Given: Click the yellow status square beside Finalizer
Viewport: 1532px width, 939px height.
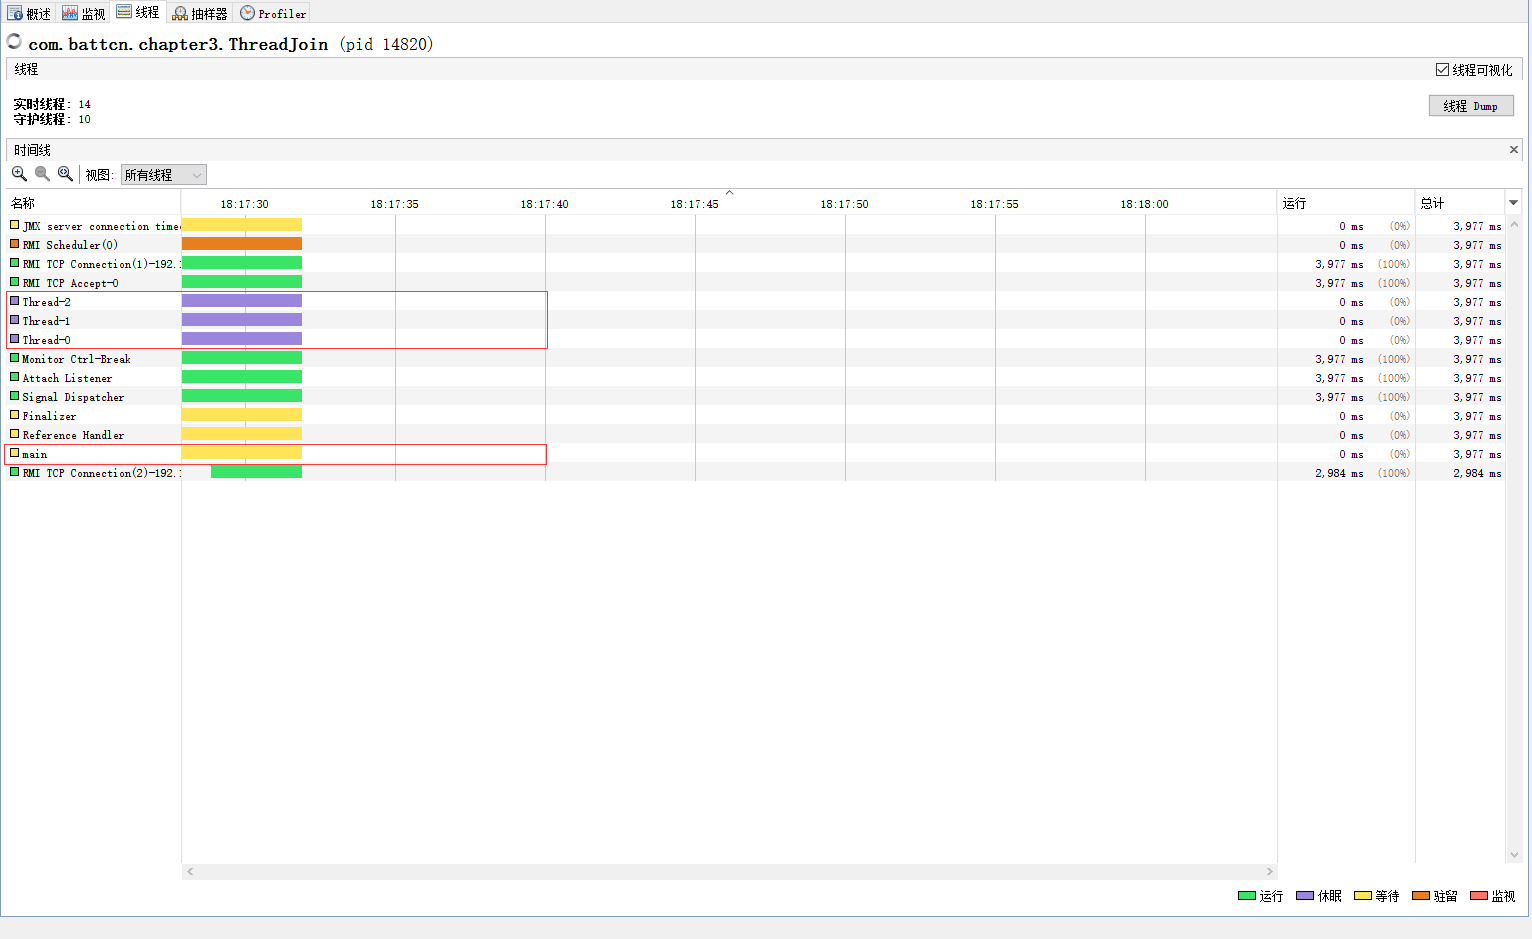Looking at the screenshot, I should coord(12,416).
